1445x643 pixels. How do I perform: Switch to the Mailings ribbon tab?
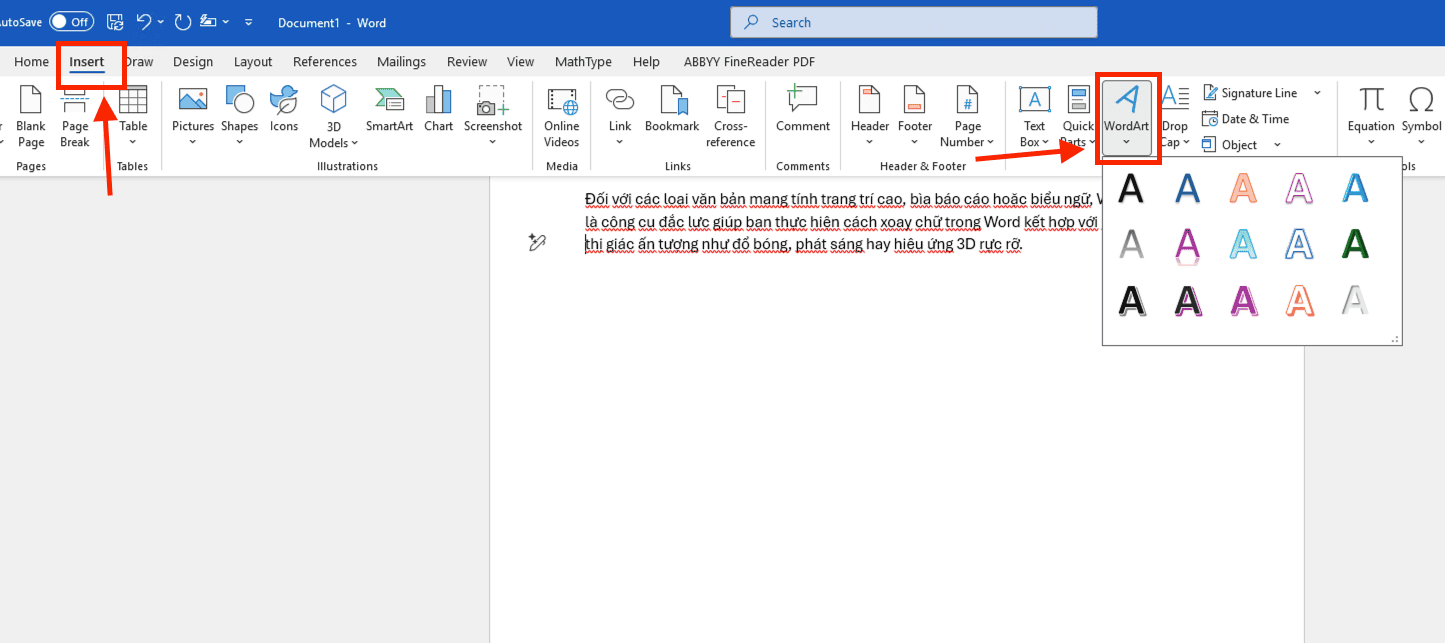pos(401,61)
